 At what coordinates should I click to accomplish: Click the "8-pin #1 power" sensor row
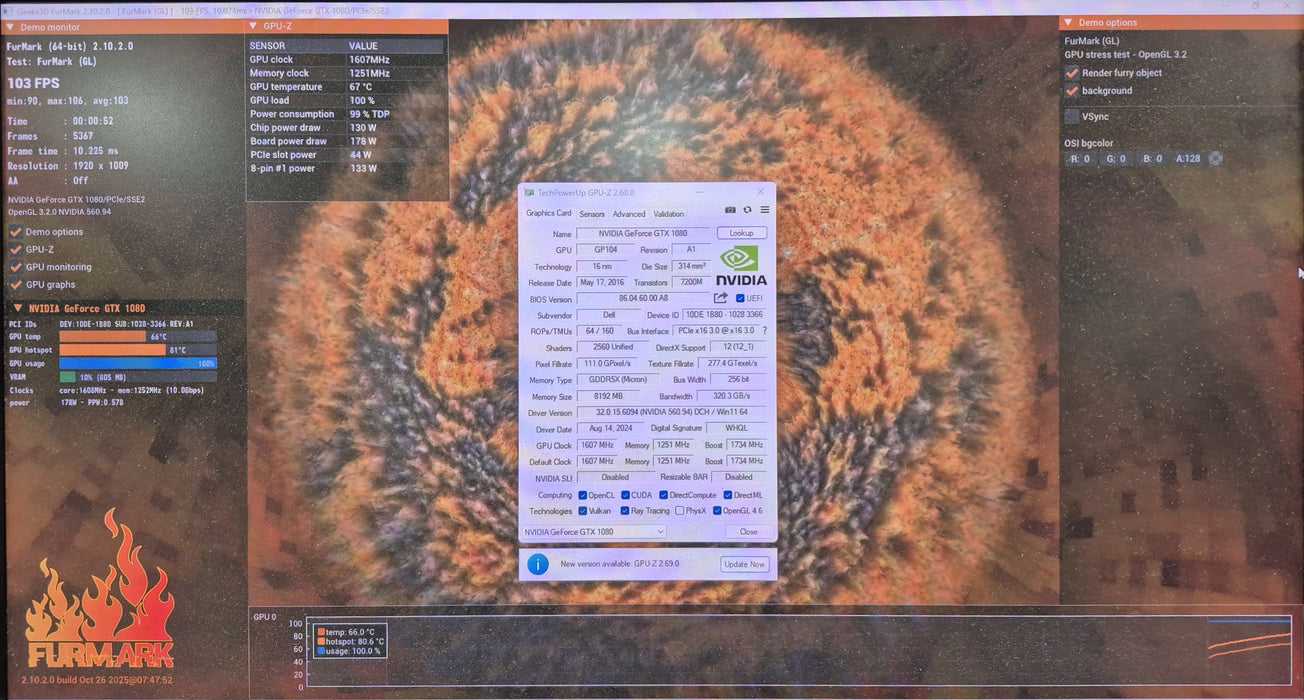tap(346, 168)
